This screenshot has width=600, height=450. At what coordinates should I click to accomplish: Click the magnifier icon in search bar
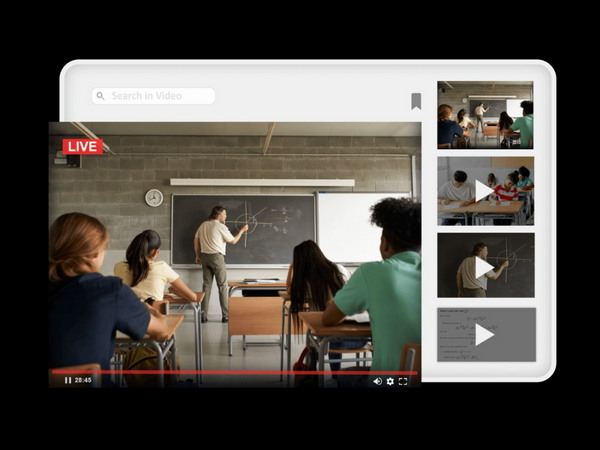tap(100, 96)
